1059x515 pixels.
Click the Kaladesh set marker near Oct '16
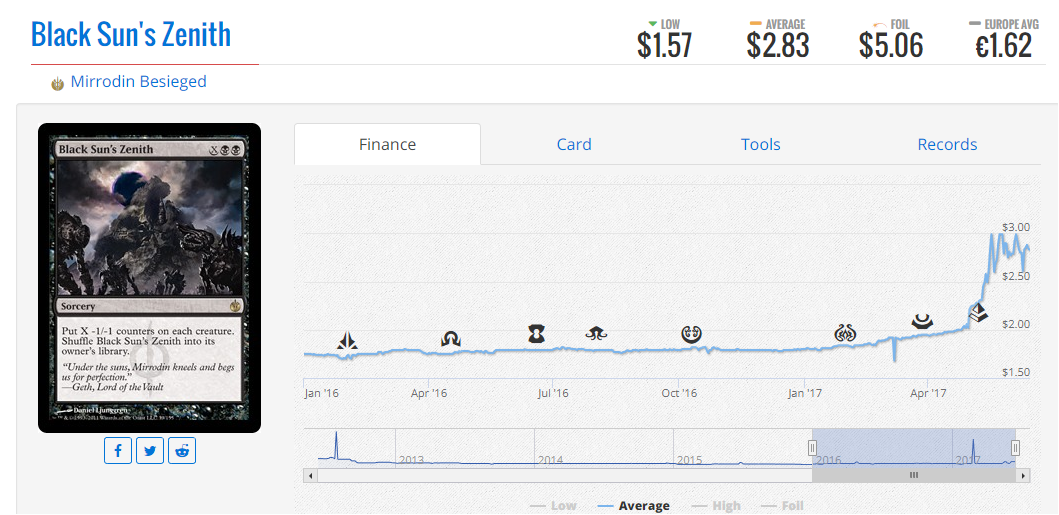pos(691,333)
